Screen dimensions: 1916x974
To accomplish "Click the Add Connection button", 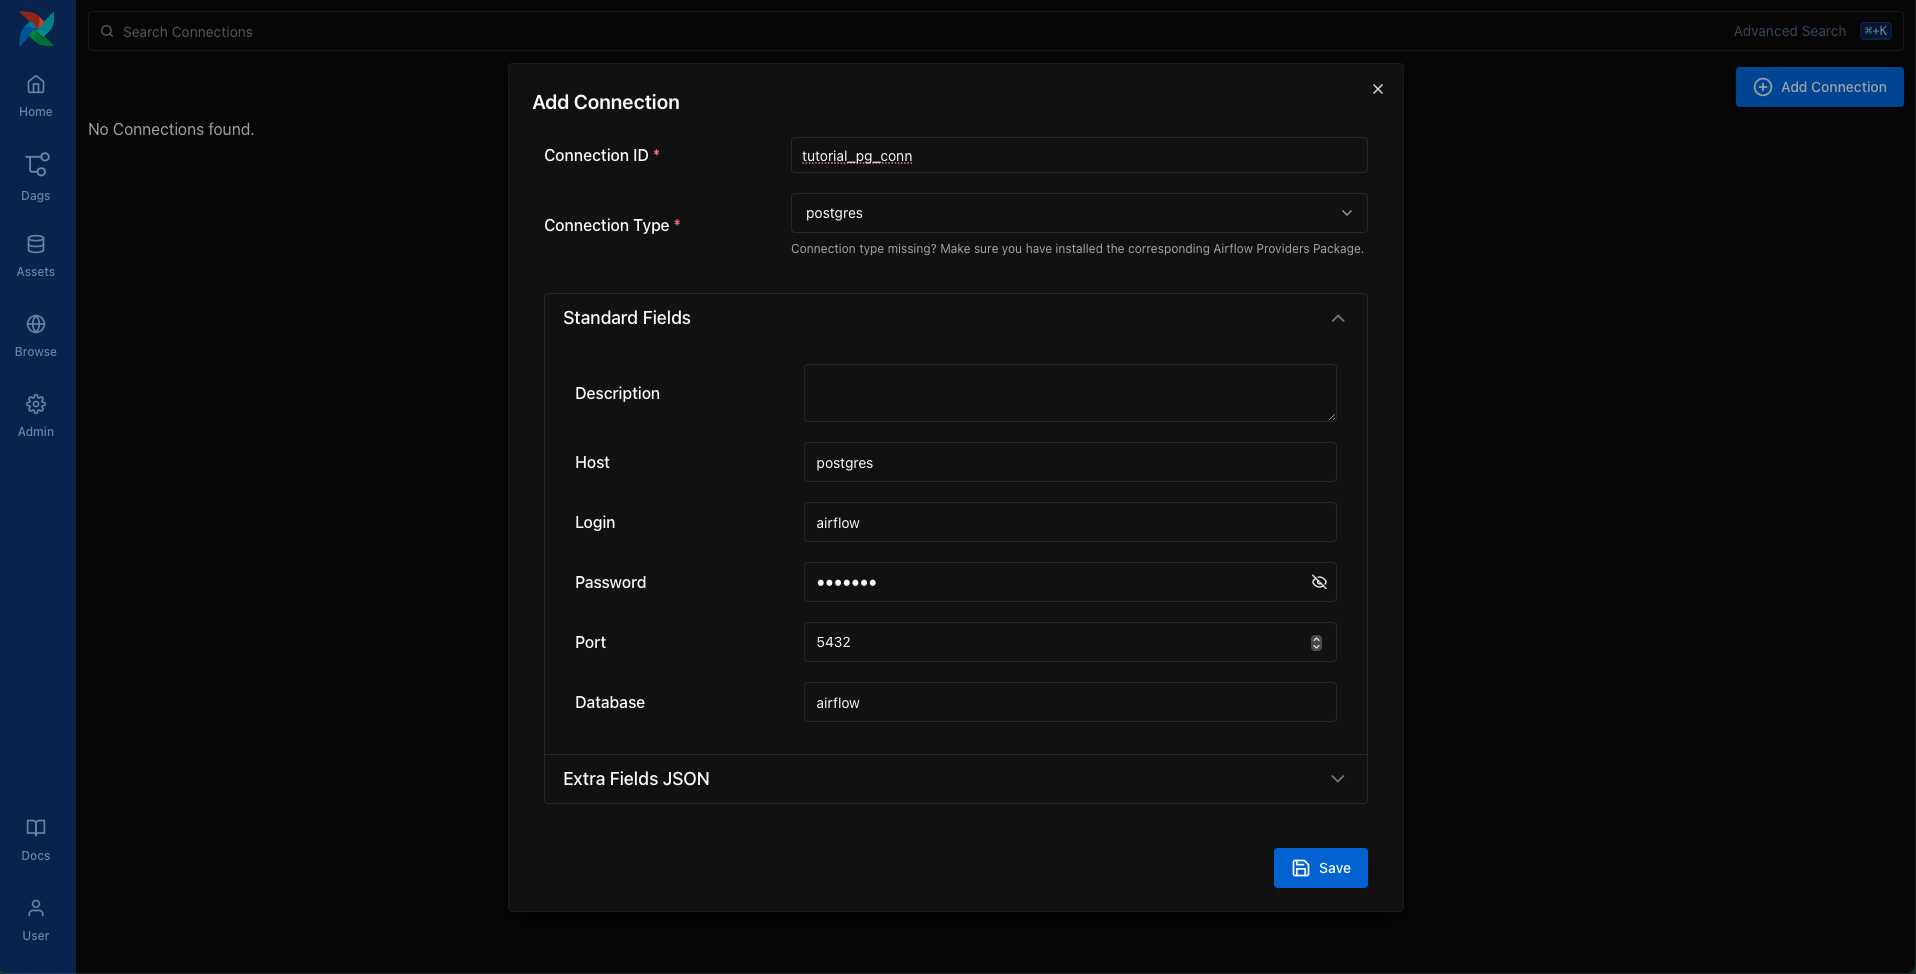I will (x=1819, y=87).
